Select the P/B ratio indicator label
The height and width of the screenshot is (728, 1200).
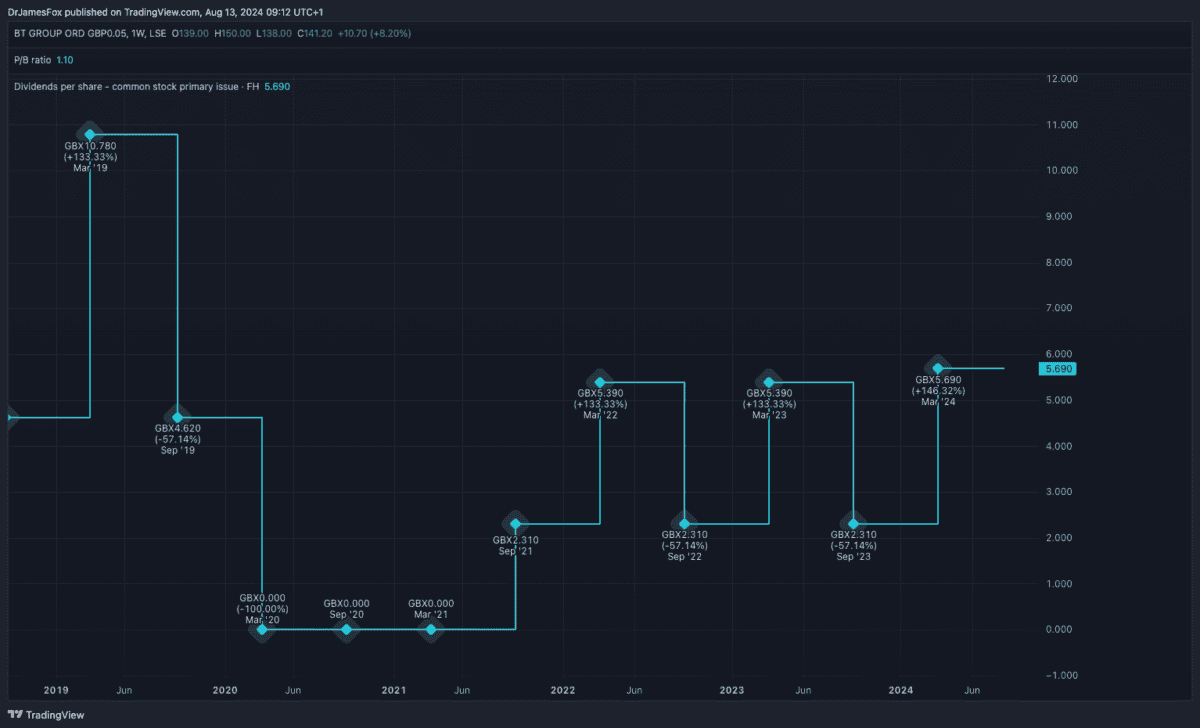pyautogui.click(x=32, y=60)
